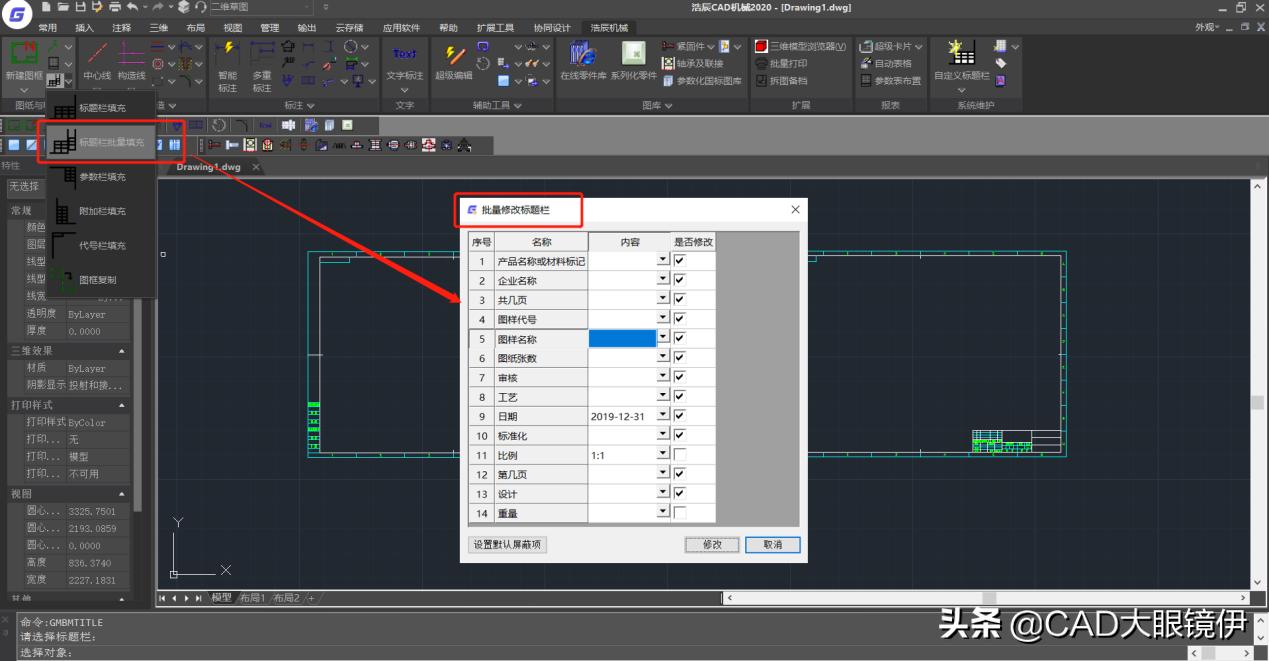1269x661 pixels.
Task: Click the 产品名称或材料标记 content field
Action: tap(622, 261)
